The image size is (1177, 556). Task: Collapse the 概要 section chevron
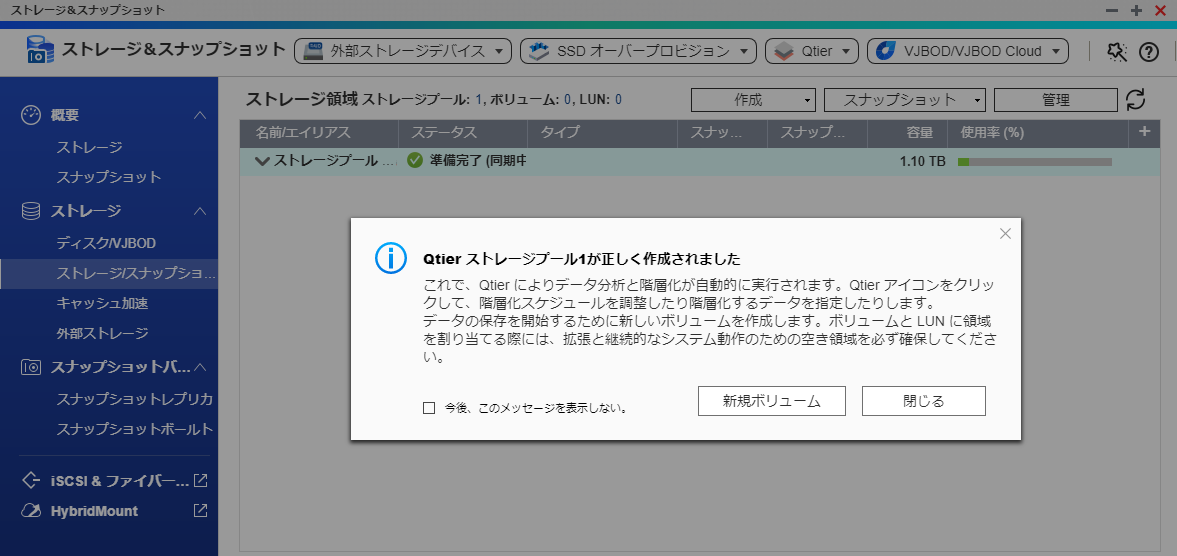[200, 115]
